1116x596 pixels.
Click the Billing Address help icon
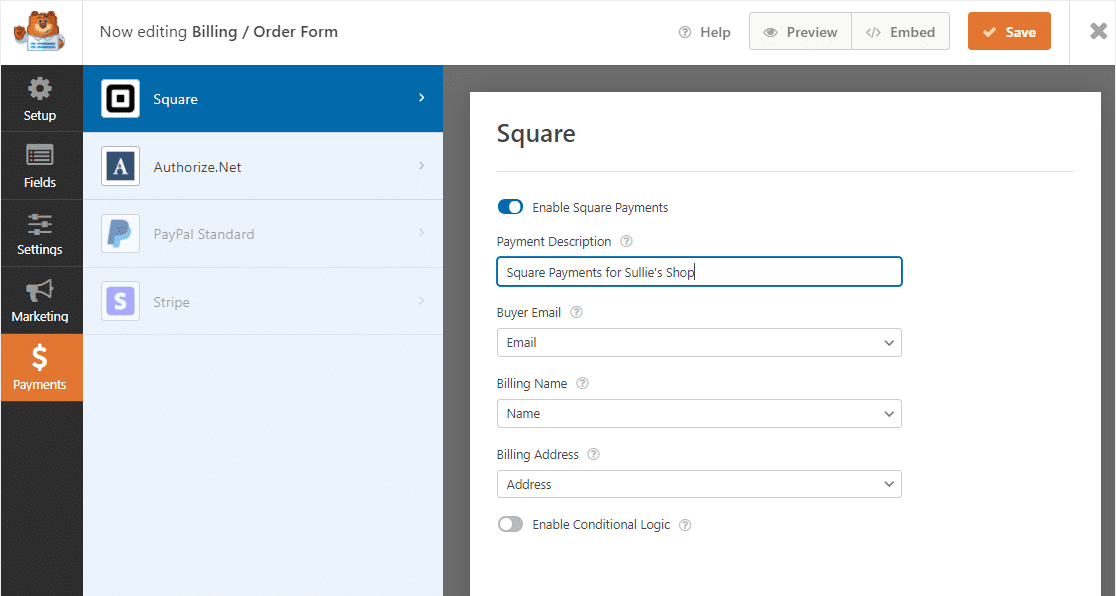pos(593,454)
